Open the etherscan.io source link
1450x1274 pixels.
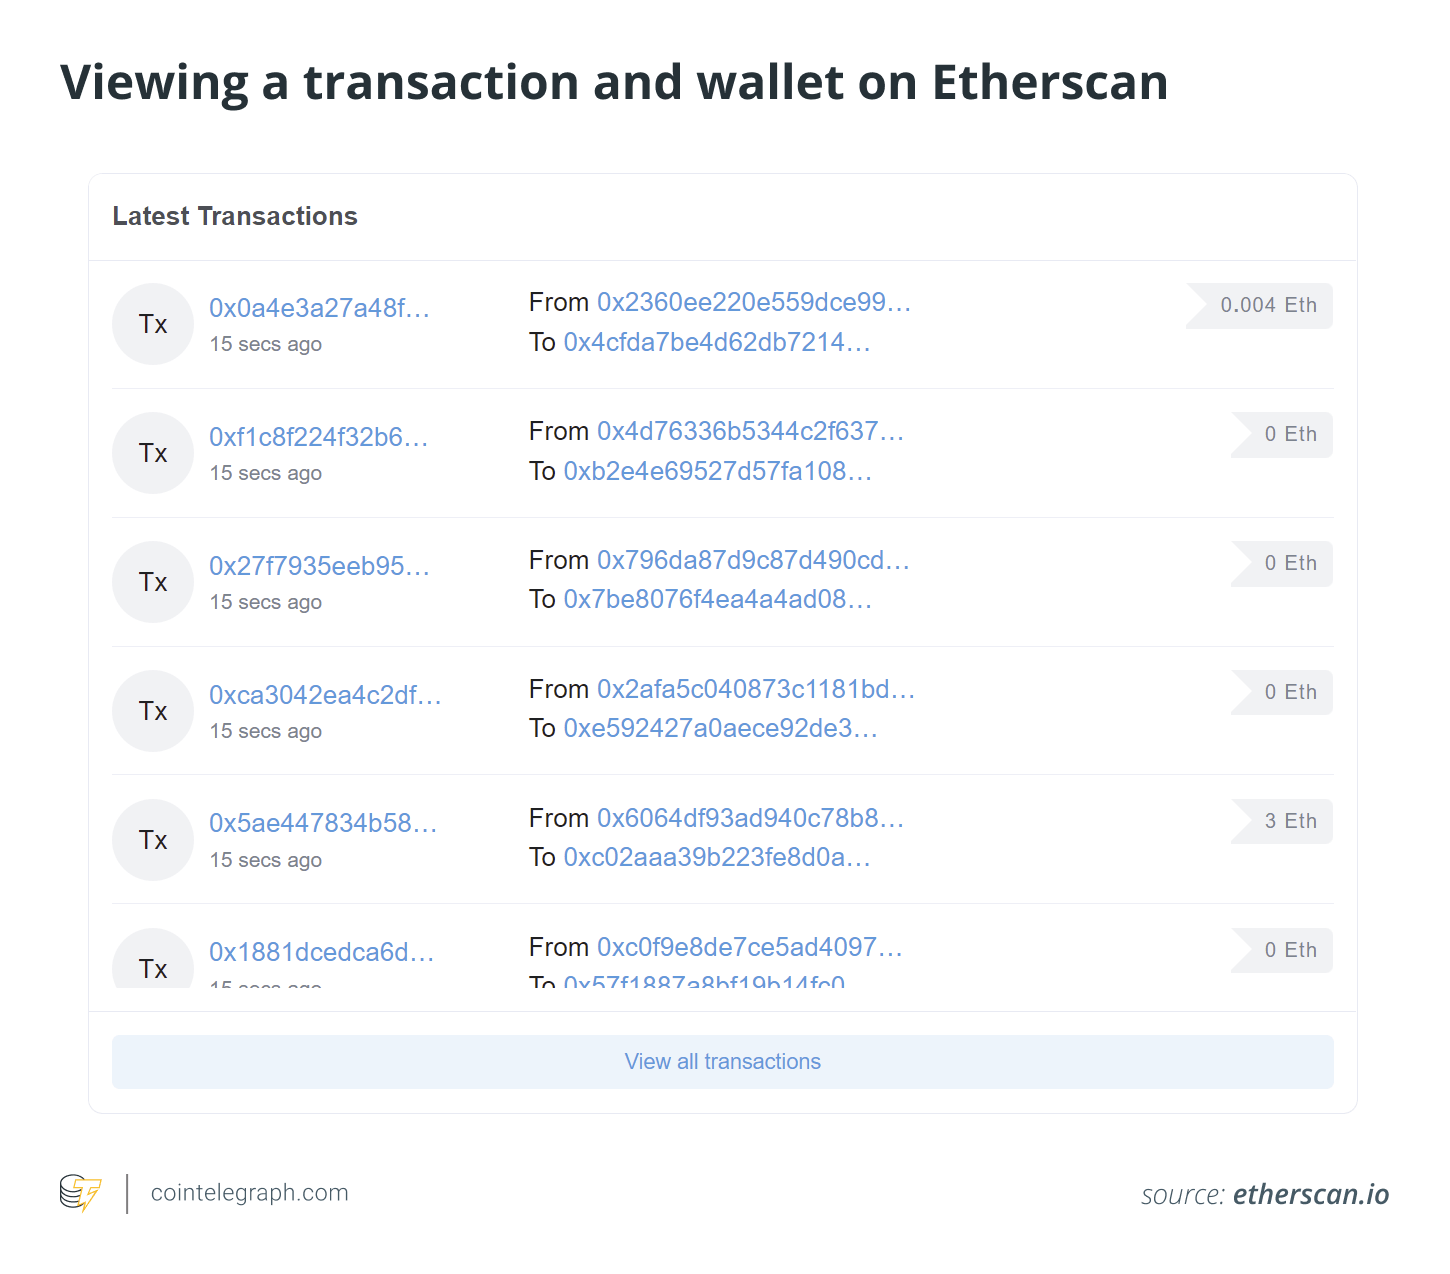[x=1311, y=1194]
